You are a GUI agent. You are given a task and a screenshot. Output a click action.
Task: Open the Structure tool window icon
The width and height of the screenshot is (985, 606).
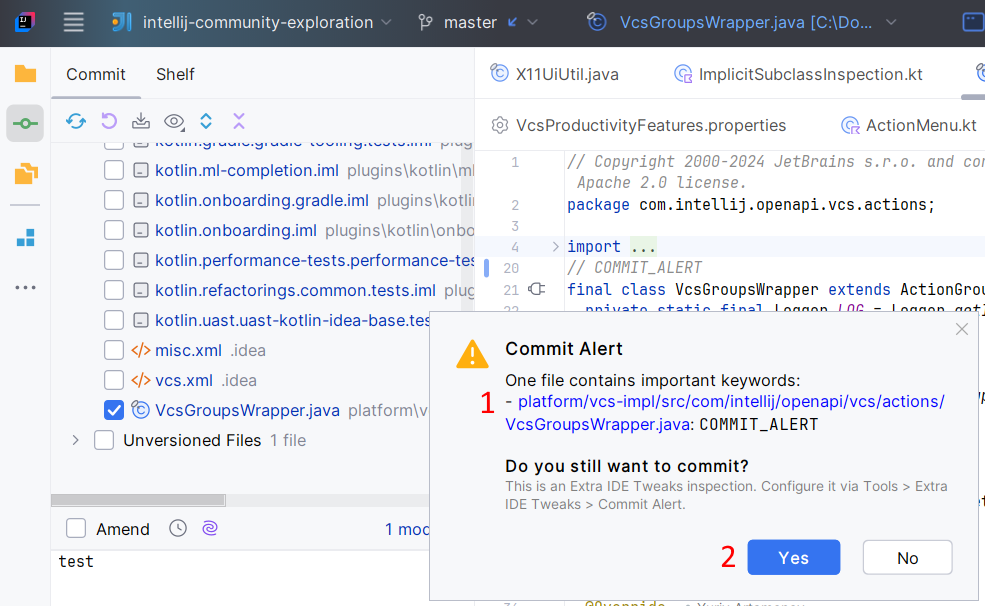25,238
